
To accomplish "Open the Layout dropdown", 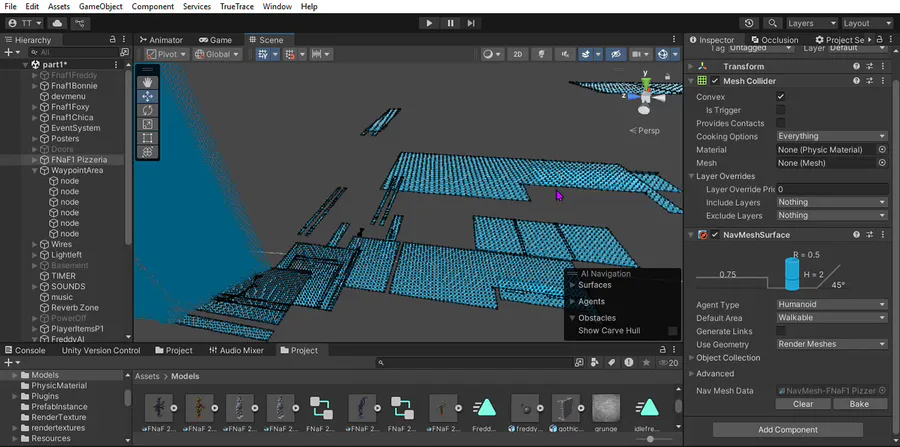I will coord(867,23).
